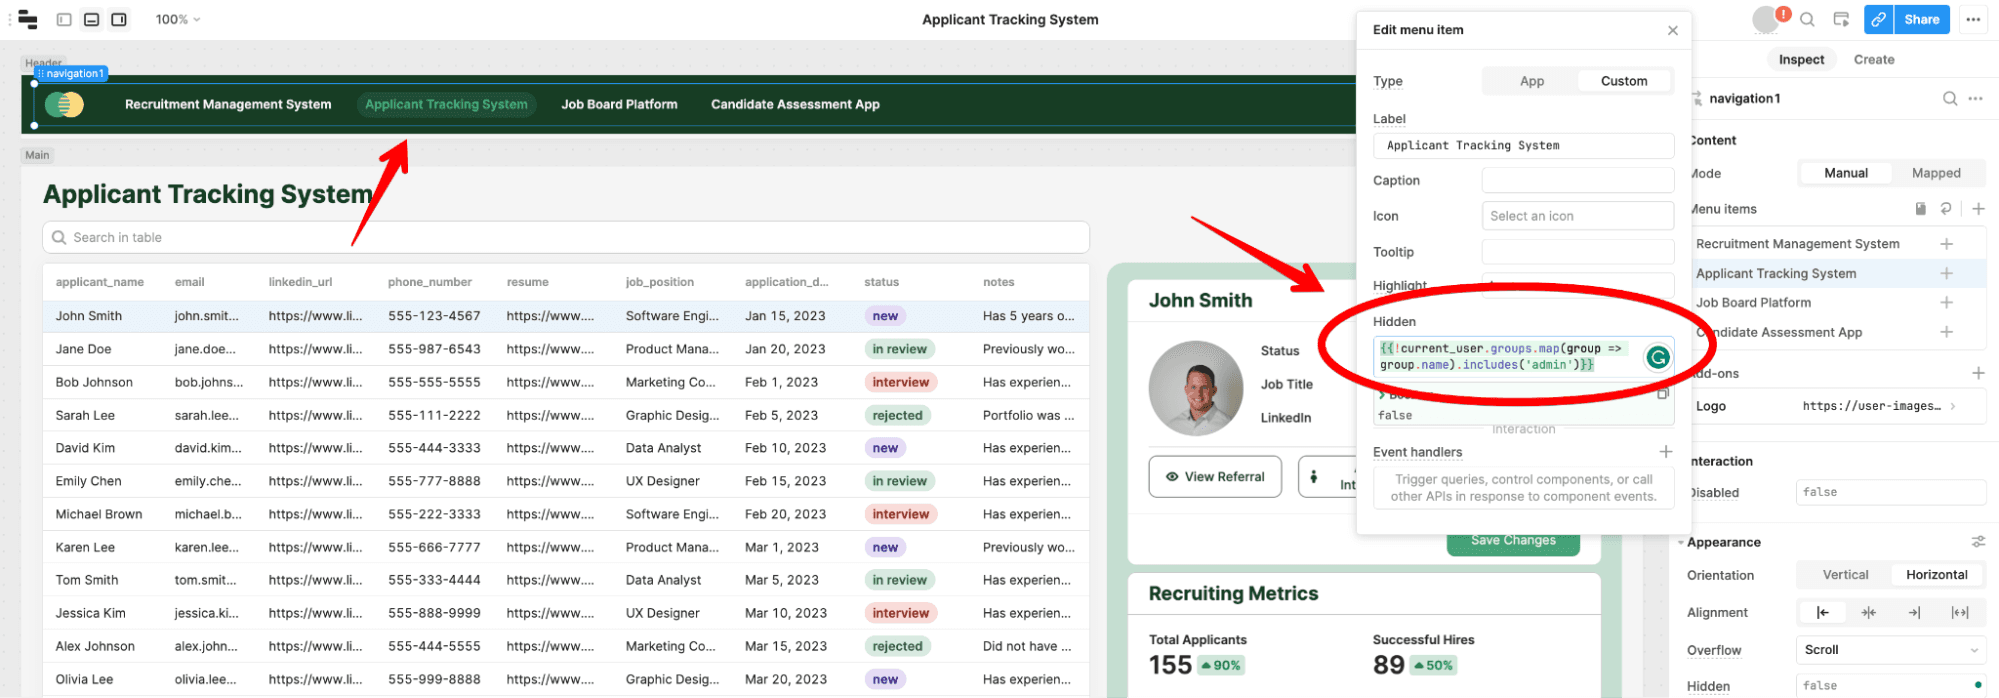
Task: Click the Share button
Action: [x=1921, y=20]
